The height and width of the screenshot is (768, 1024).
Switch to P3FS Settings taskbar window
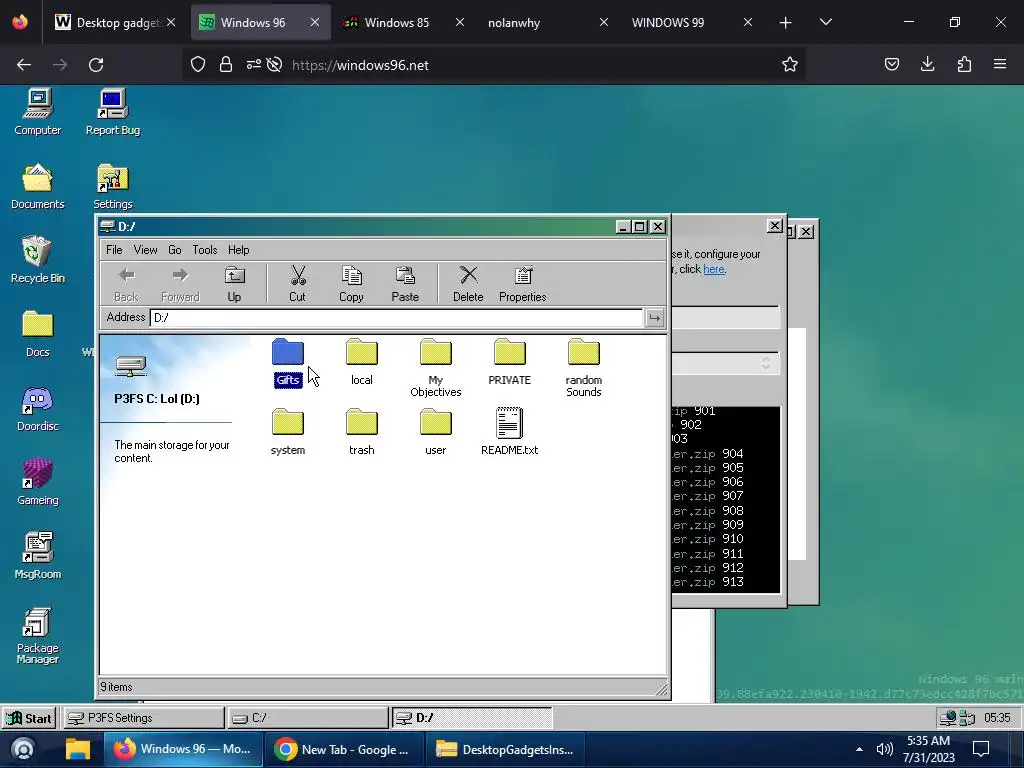click(144, 718)
